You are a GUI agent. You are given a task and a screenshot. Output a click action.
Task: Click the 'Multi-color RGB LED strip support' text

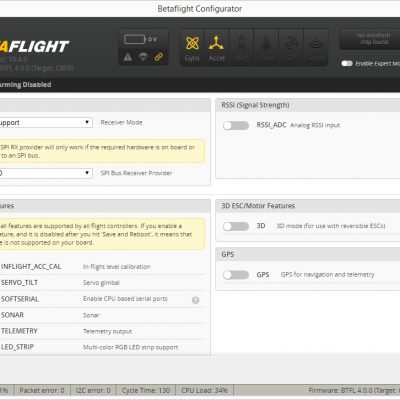(130, 347)
